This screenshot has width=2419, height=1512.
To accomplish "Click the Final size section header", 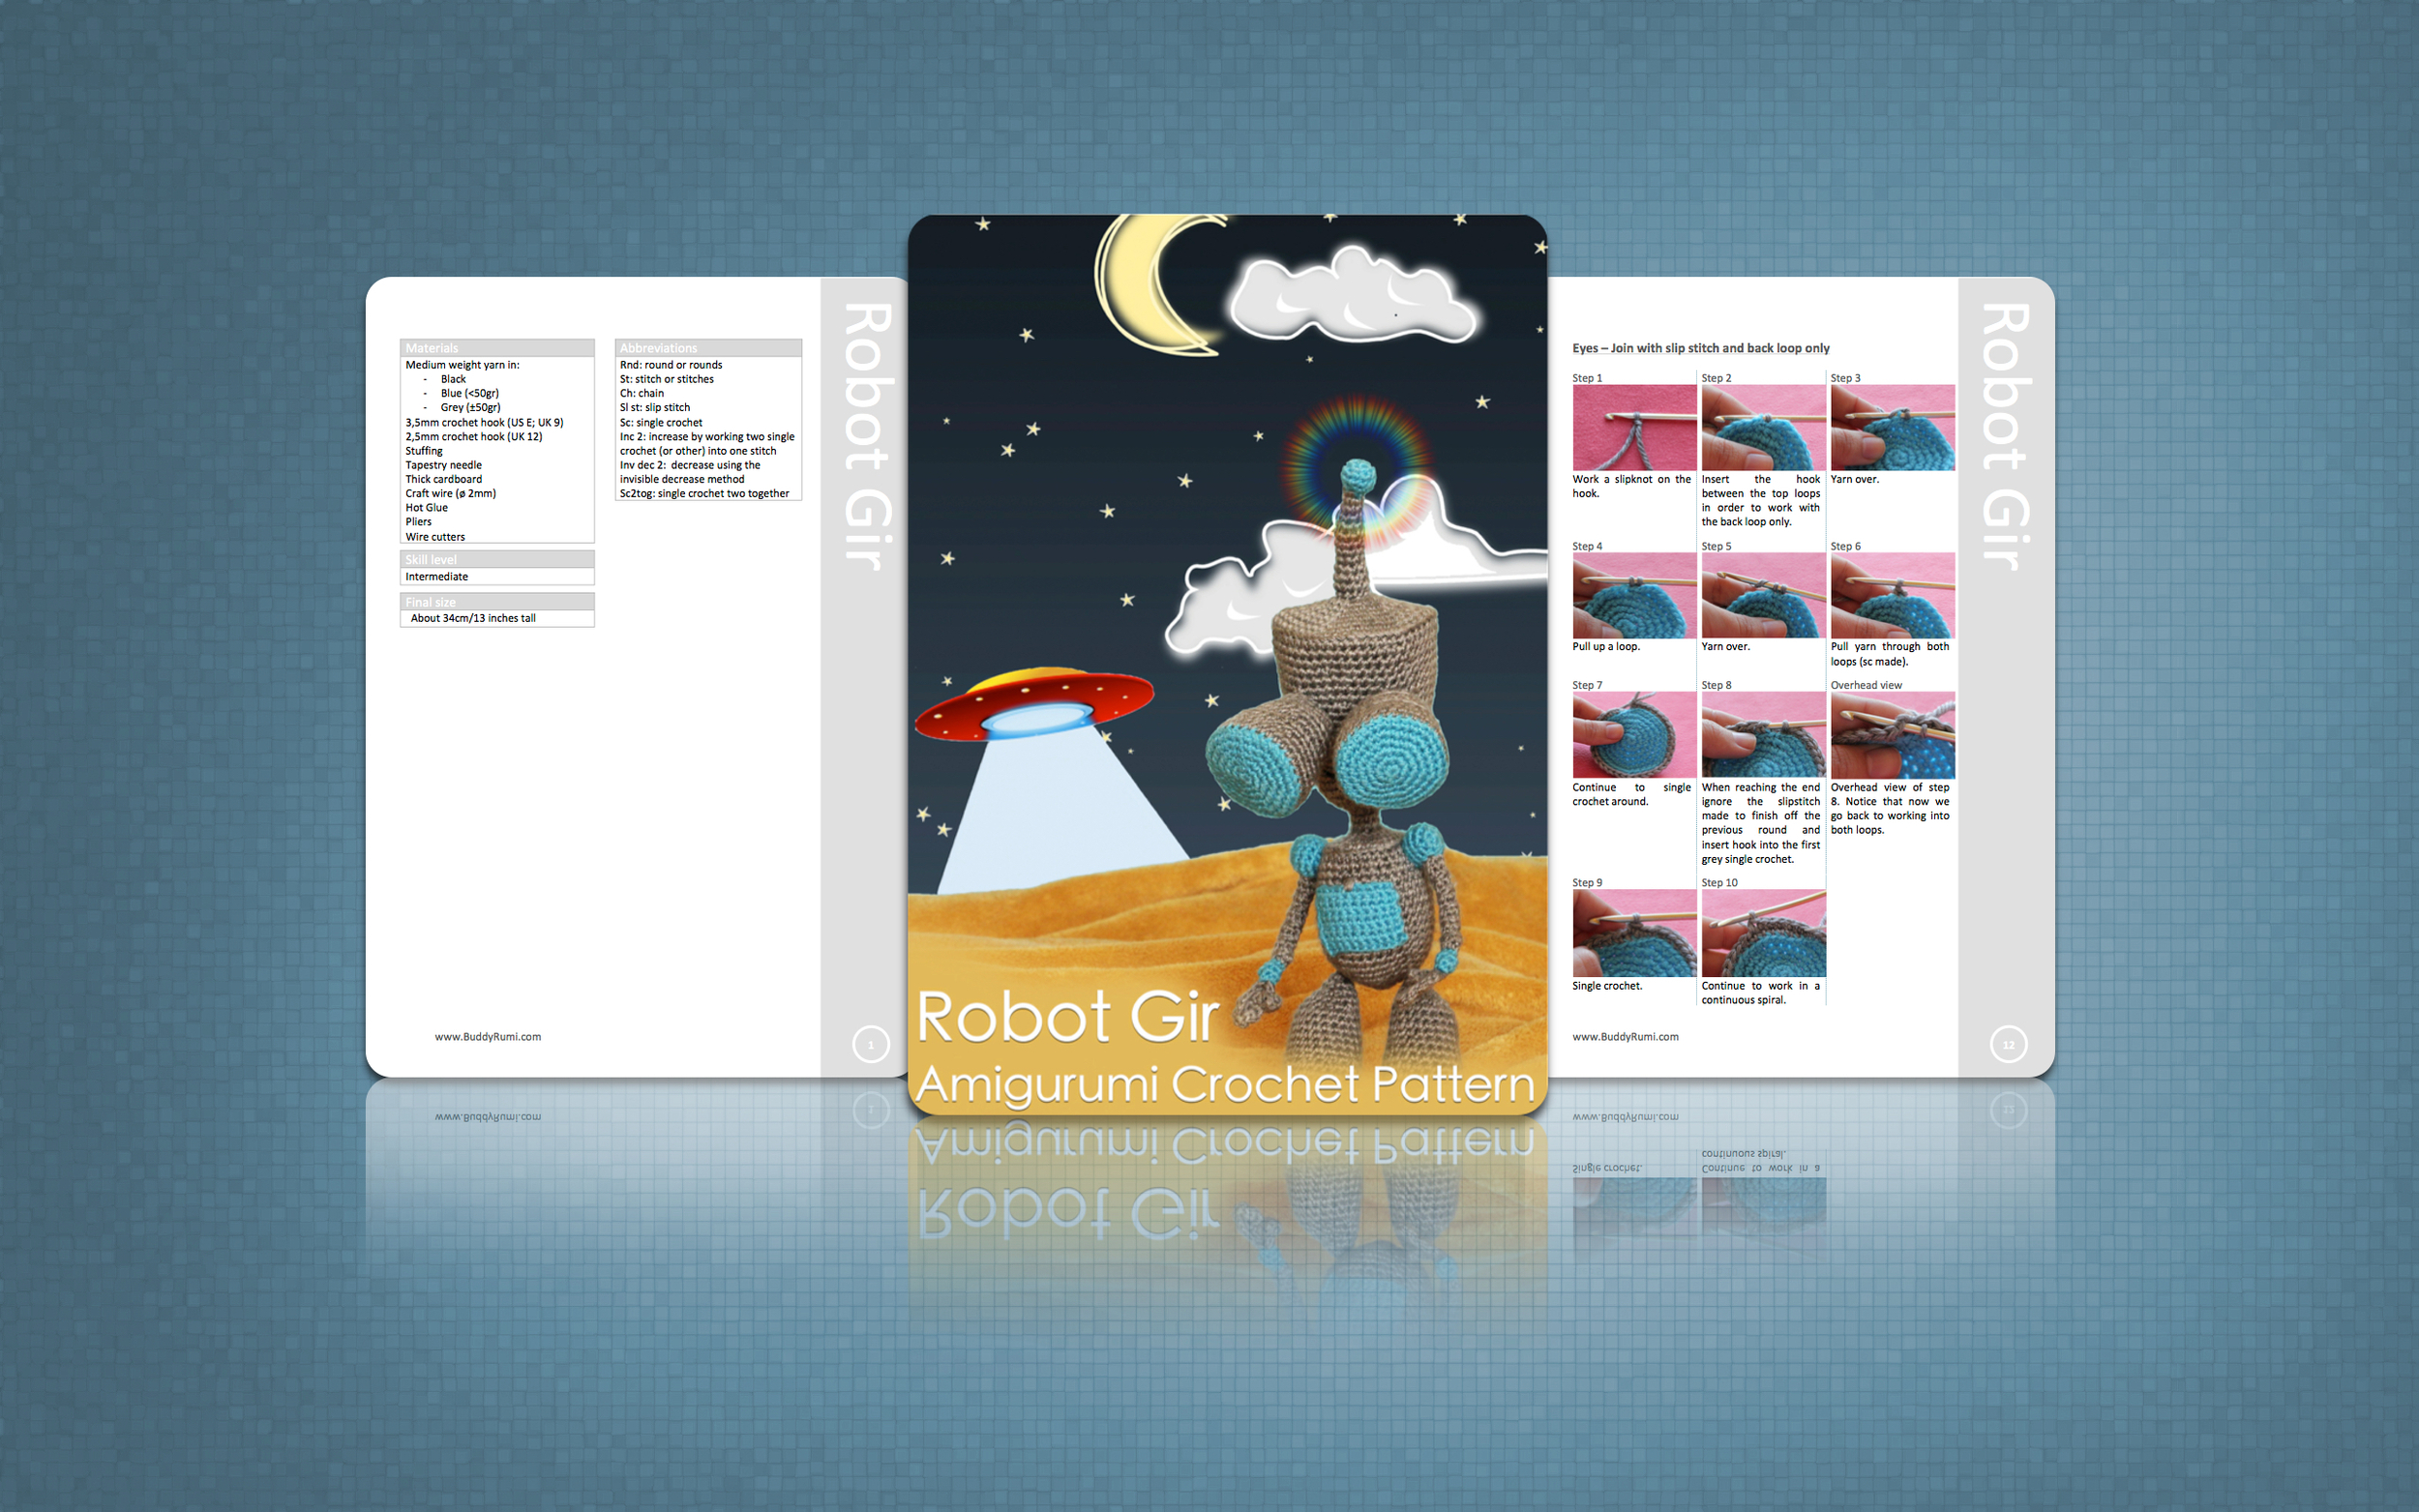I will click(497, 602).
